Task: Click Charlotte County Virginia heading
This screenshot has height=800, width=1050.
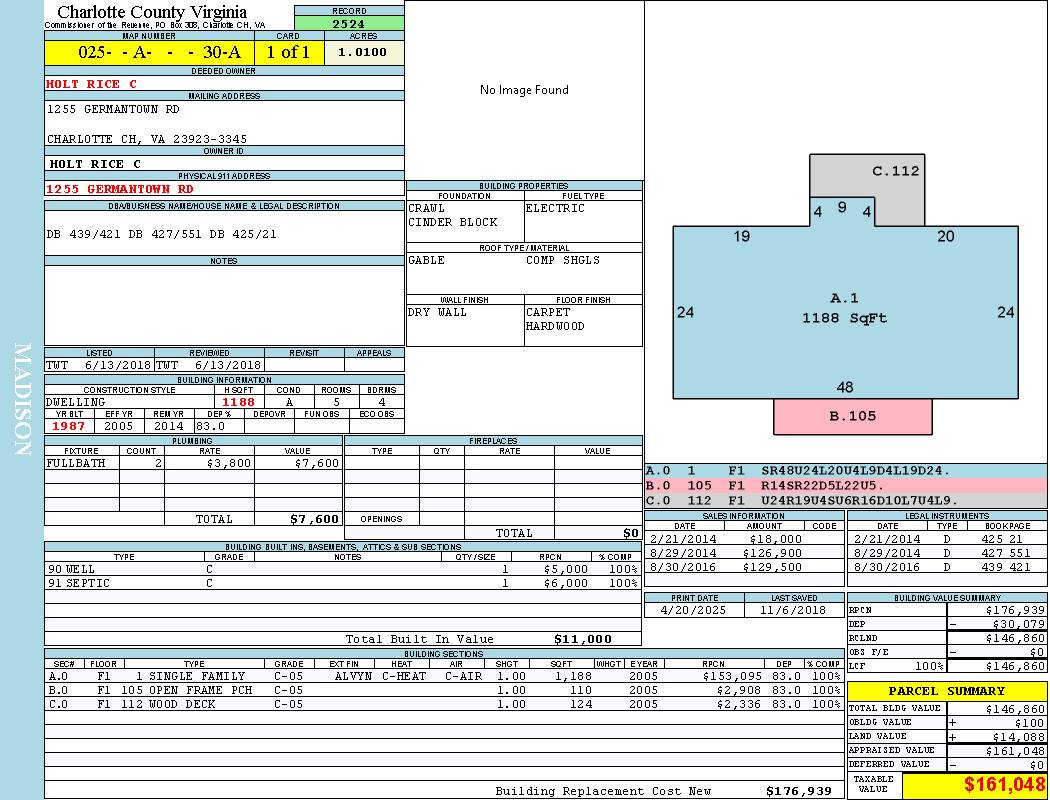Action: (152, 12)
